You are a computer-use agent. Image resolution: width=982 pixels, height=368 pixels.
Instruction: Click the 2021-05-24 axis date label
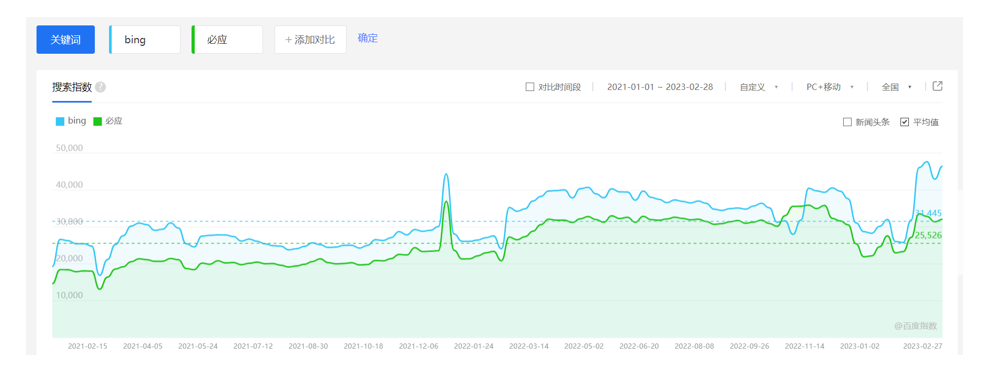click(x=198, y=345)
